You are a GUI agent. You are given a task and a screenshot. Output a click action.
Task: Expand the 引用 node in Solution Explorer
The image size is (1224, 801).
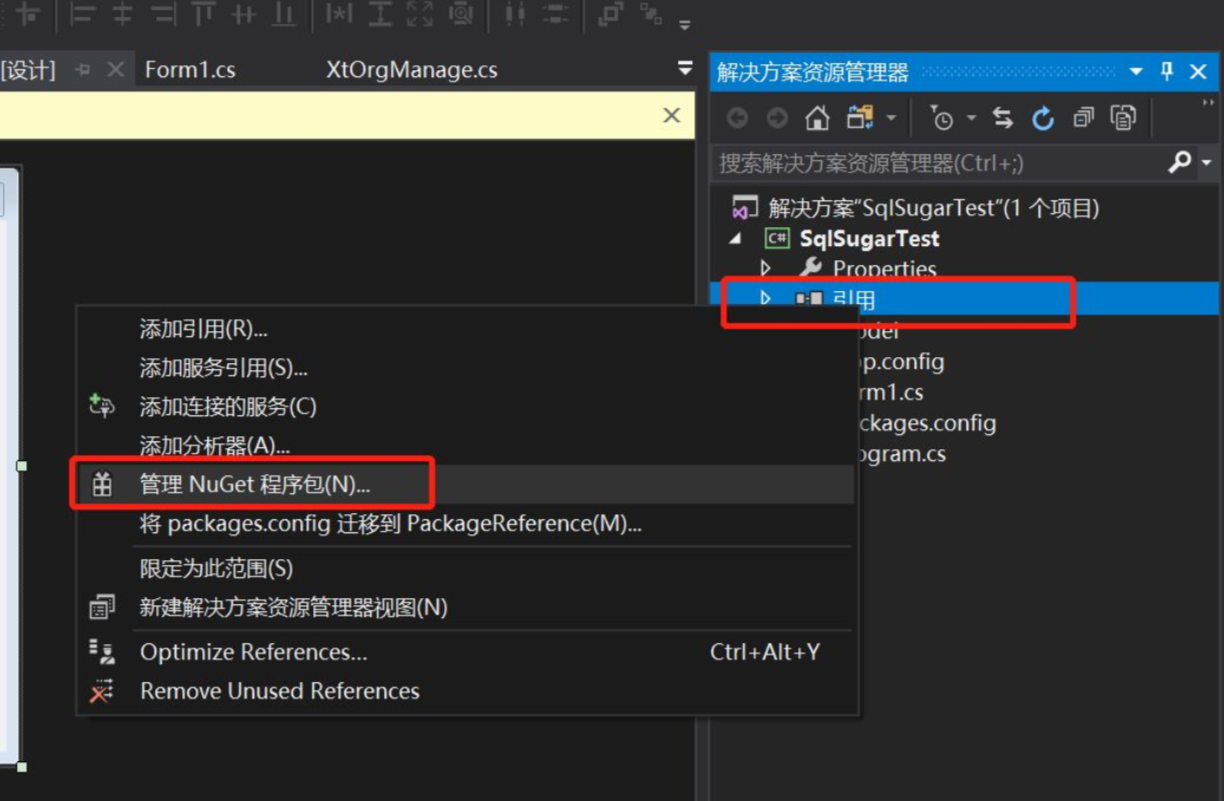766,298
